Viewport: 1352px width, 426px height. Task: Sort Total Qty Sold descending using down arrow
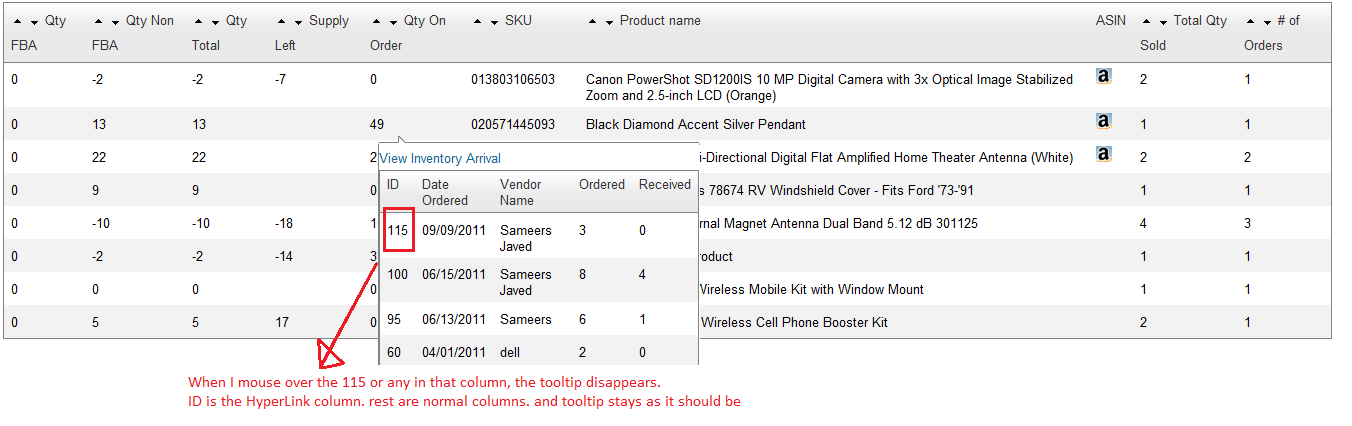(x=1164, y=21)
